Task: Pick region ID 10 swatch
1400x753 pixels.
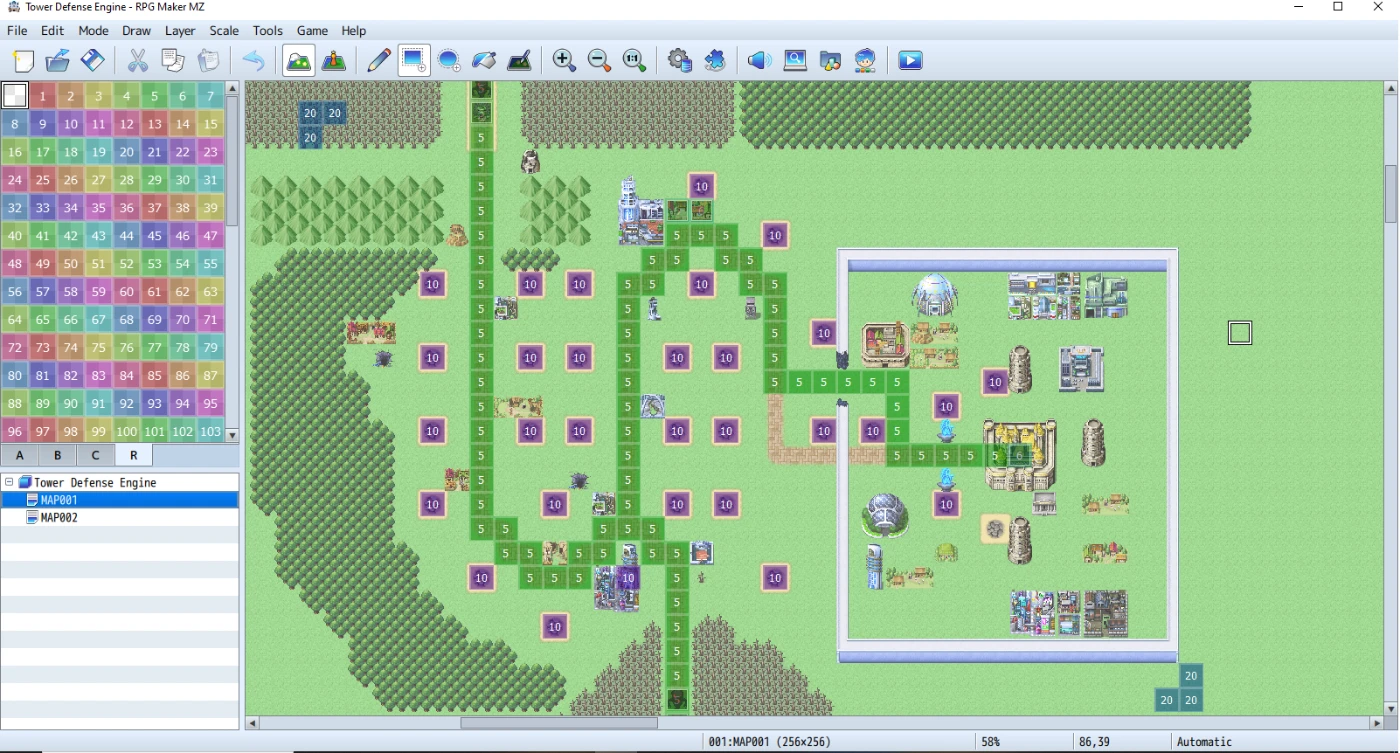Action: (x=70, y=124)
